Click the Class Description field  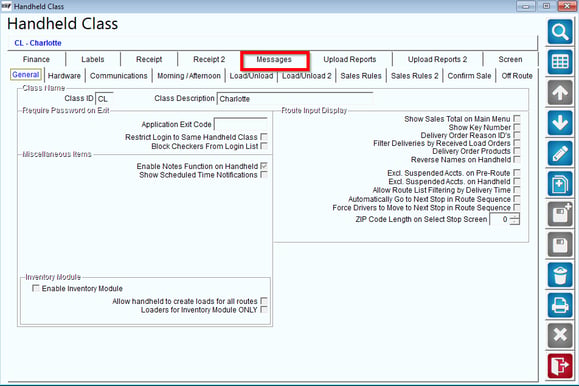[x=295, y=99]
